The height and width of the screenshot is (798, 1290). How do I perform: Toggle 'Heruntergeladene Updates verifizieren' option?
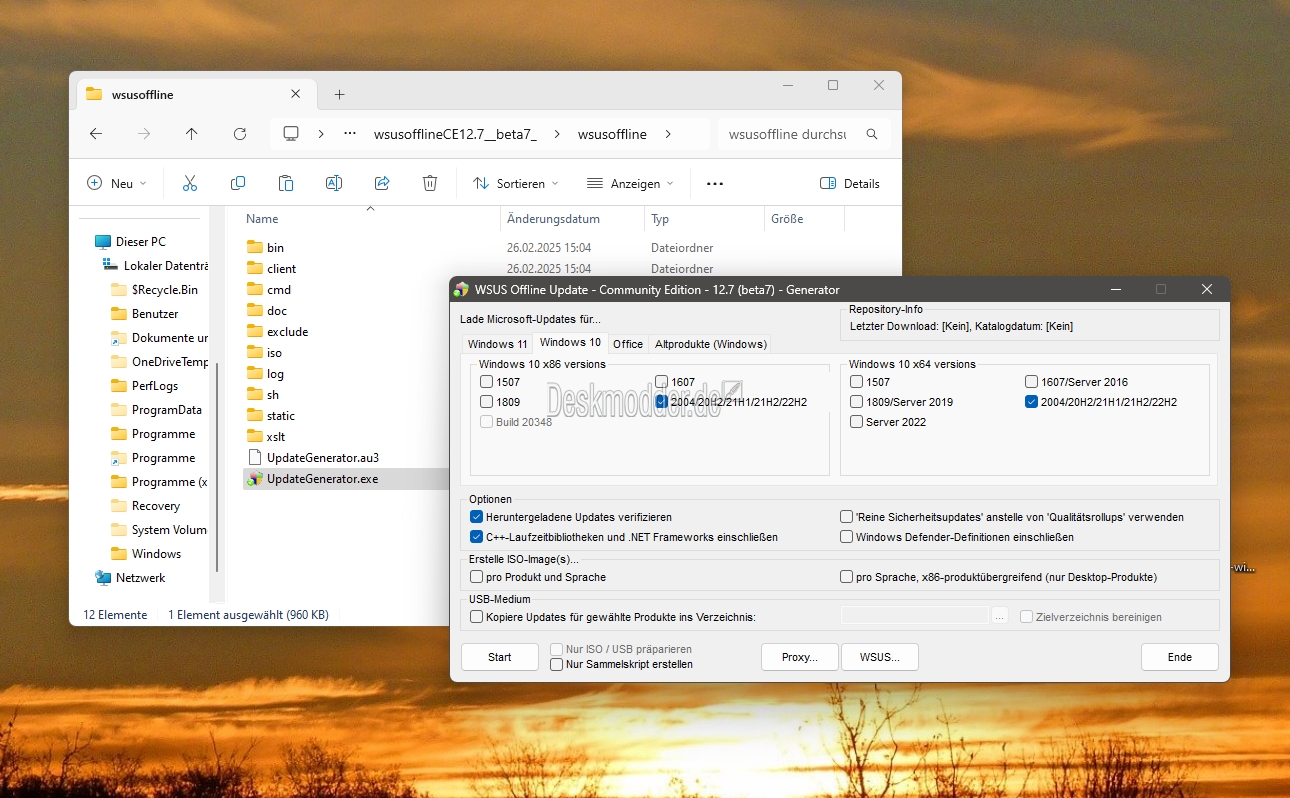point(476,517)
